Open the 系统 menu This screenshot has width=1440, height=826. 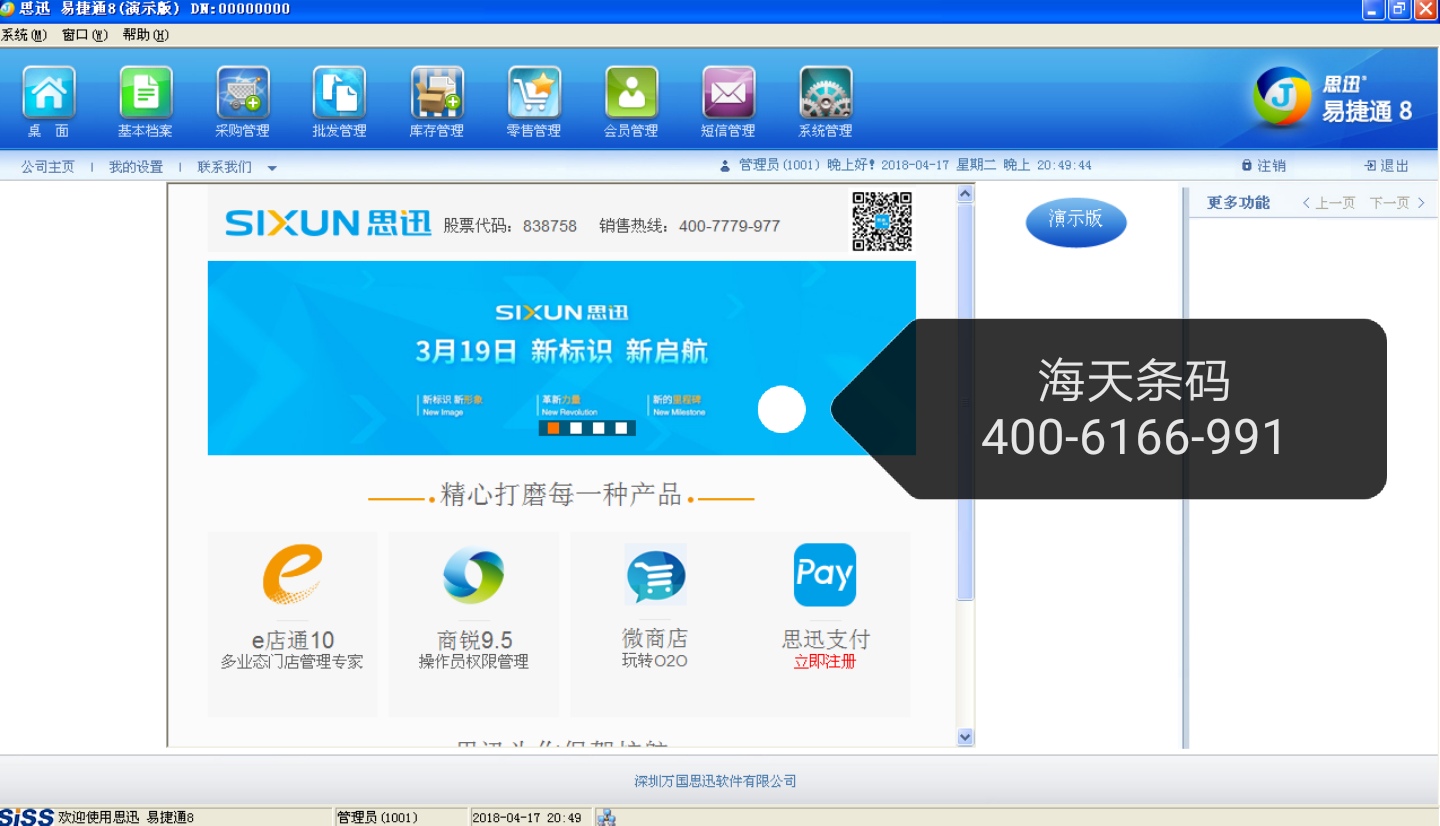[23, 35]
